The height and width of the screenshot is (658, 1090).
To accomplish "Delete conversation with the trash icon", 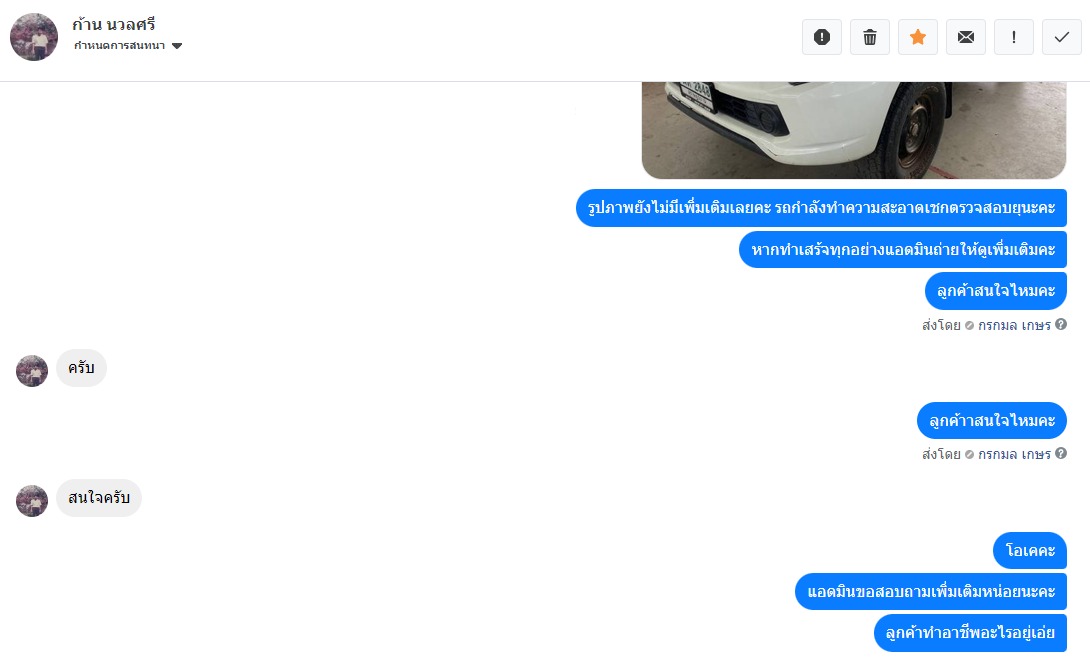I will click(870, 37).
